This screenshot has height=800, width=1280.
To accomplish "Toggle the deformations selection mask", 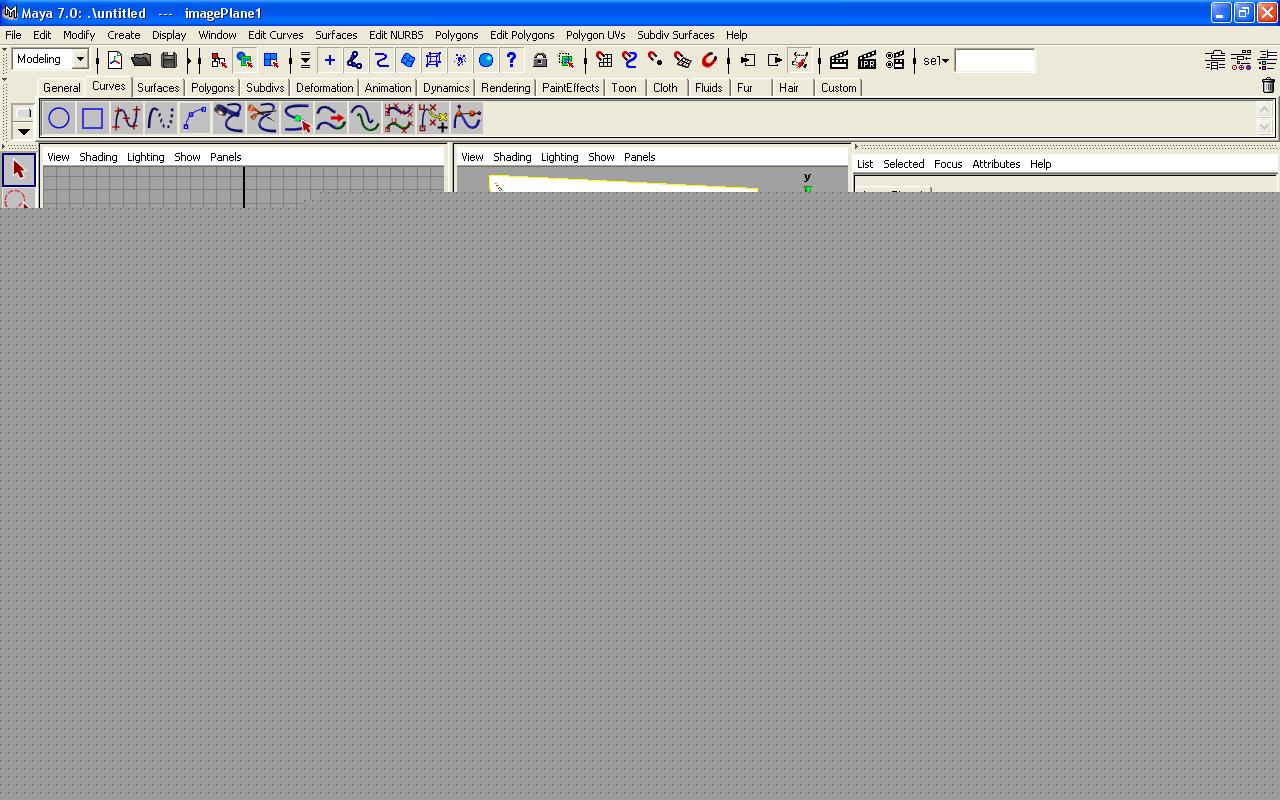I will 433,60.
